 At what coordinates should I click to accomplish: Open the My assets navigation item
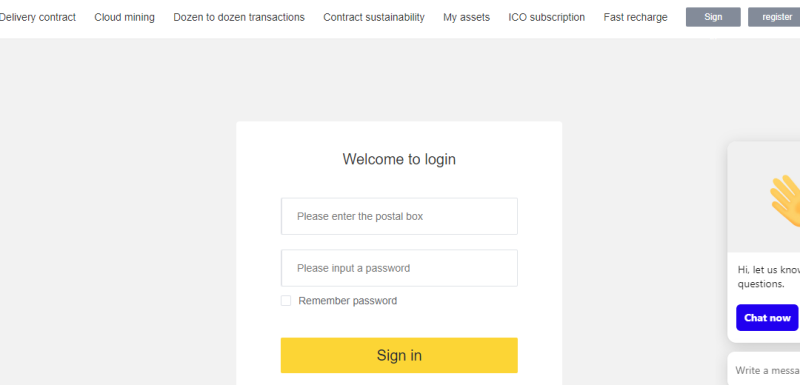pyautogui.click(x=466, y=17)
